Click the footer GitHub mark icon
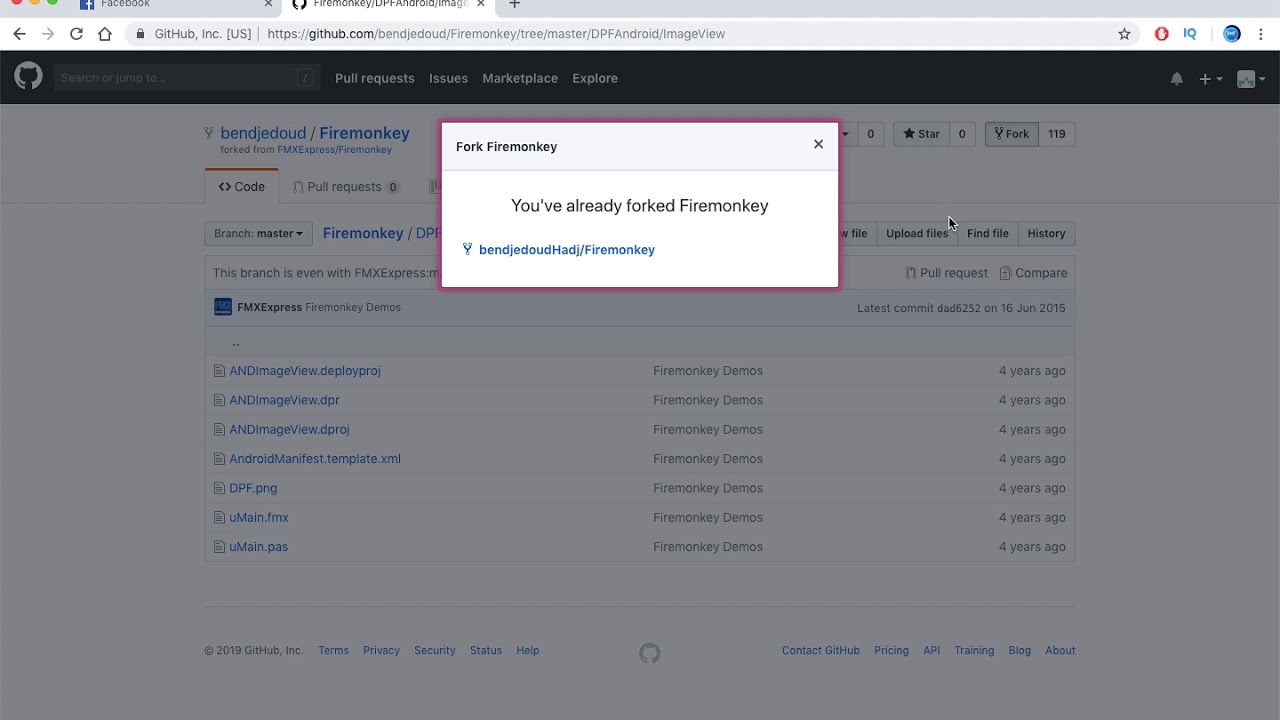This screenshot has height=720, width=1280. pos(650,653)
